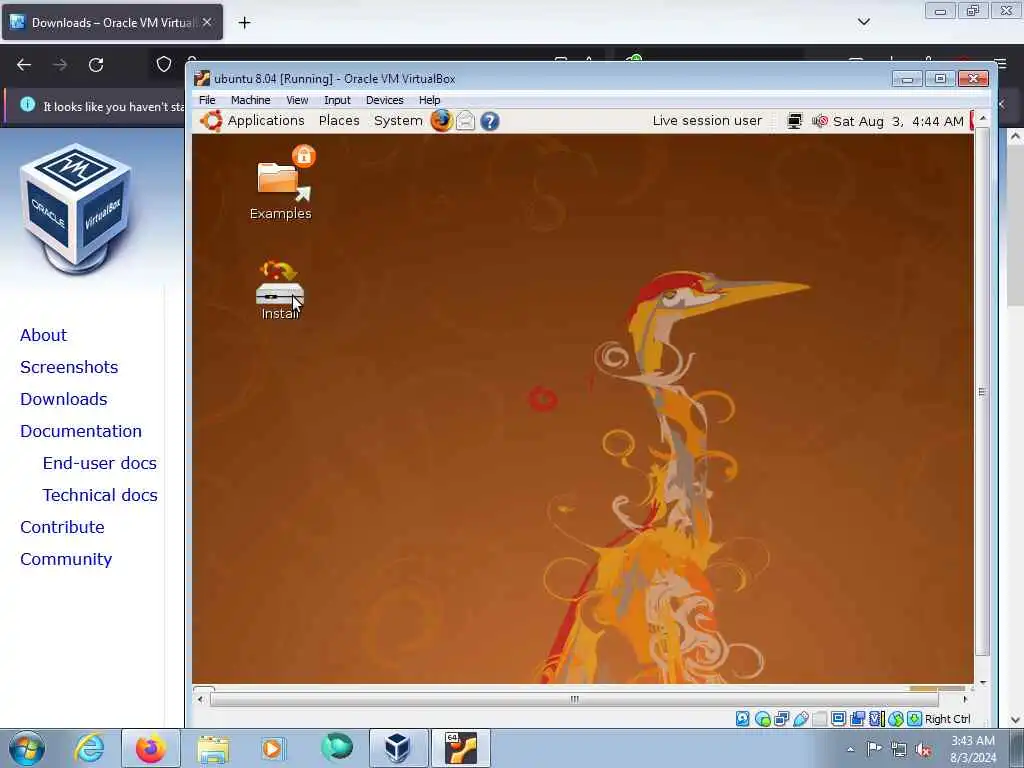Screen dimensions: 1024x768
Task: Show hidden tray icons arrow
Action: pyautogui.click(x=850, y=750)
